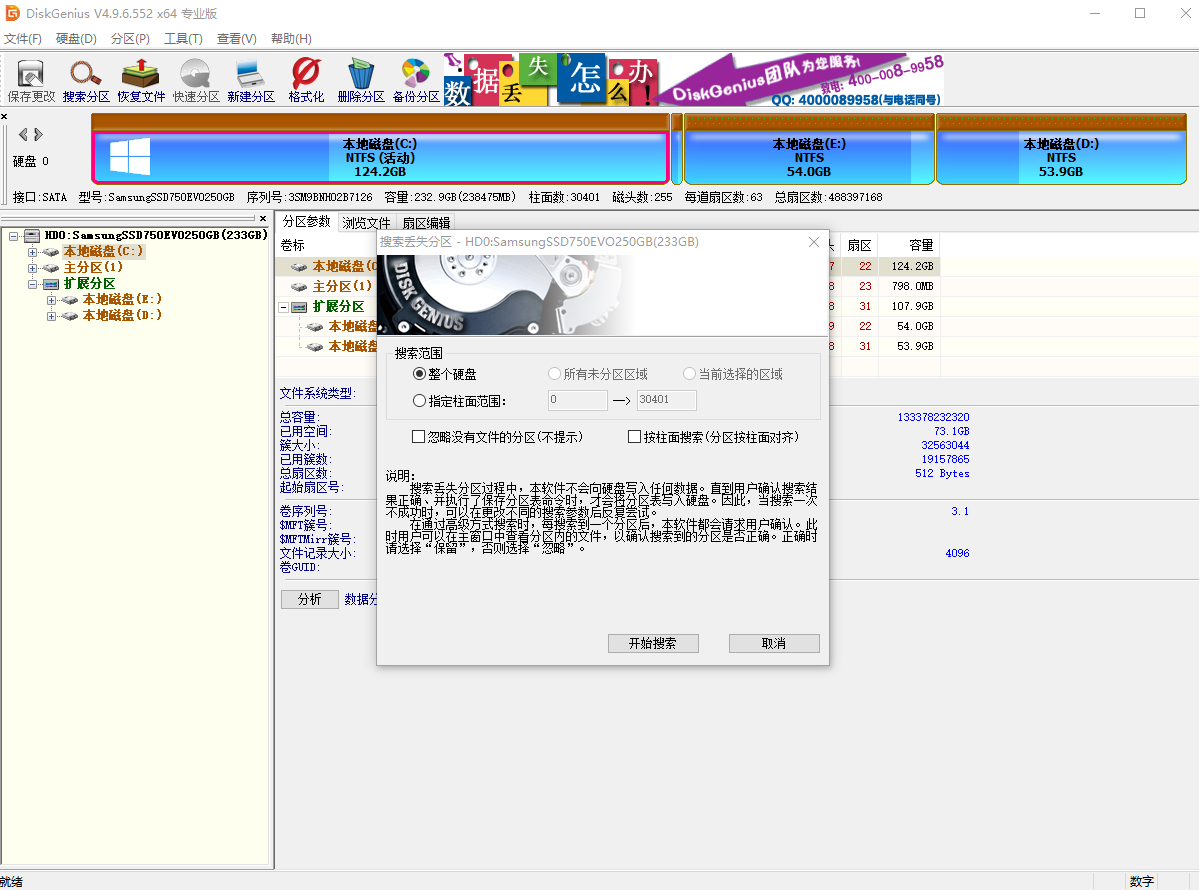The width and height of the screenshot is (1199, 890).
Task: Click the 扇区 column header
Action: tap(859, 245)
